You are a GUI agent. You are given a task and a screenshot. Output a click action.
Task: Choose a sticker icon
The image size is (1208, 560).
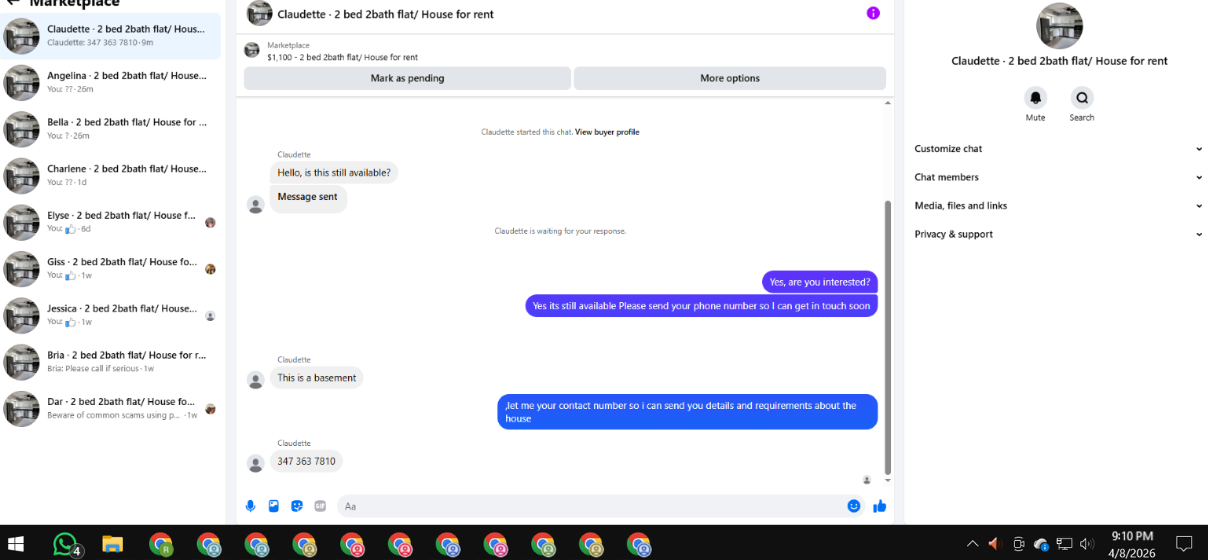tap(297, 506)
